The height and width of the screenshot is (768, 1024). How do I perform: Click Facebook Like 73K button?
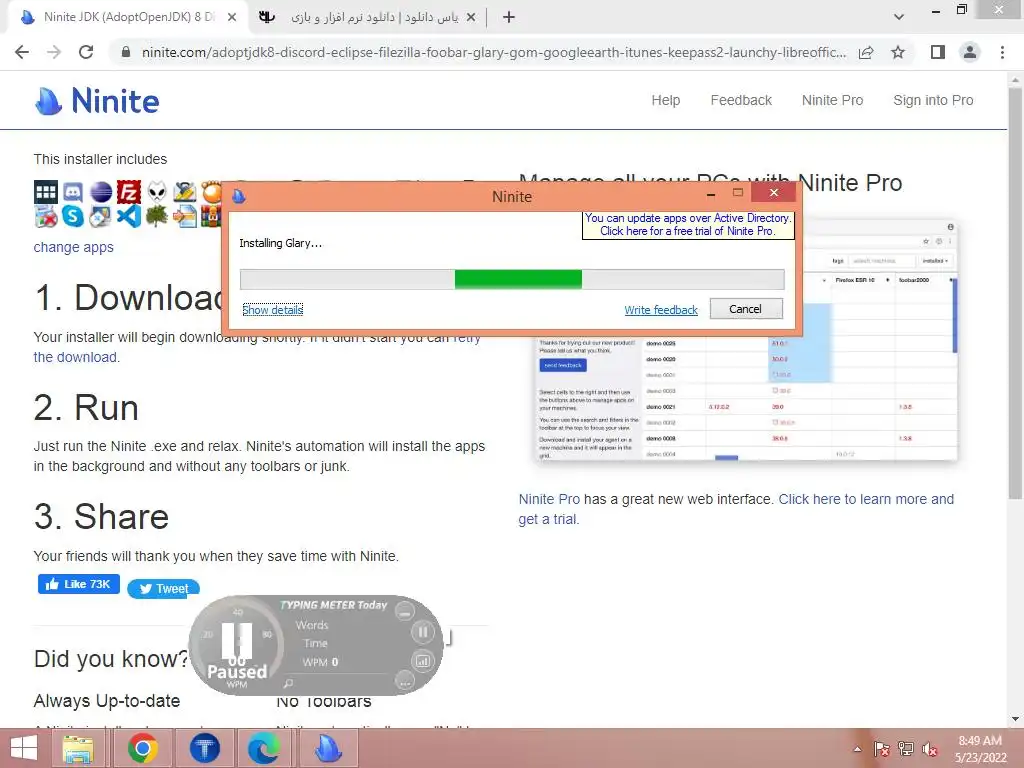coord(78,584)
